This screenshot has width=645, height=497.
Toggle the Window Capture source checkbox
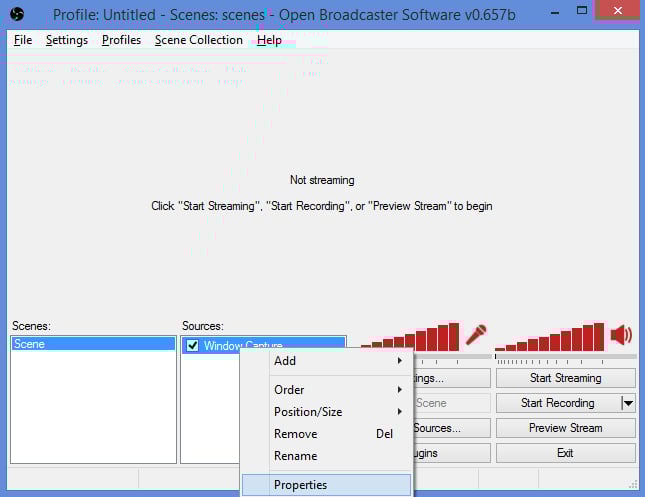(193, 345)
